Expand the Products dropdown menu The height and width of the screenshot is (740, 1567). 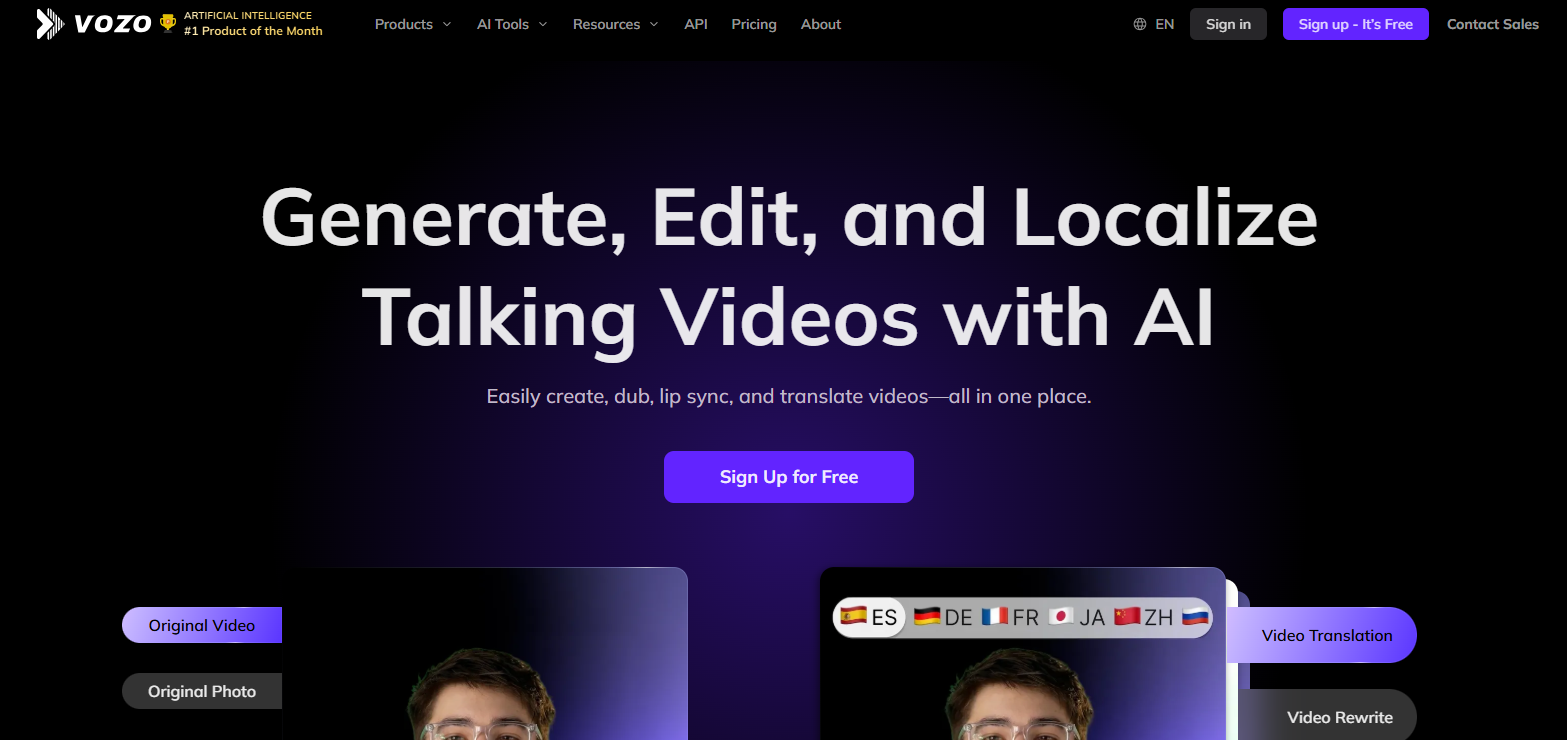(413, 24)
